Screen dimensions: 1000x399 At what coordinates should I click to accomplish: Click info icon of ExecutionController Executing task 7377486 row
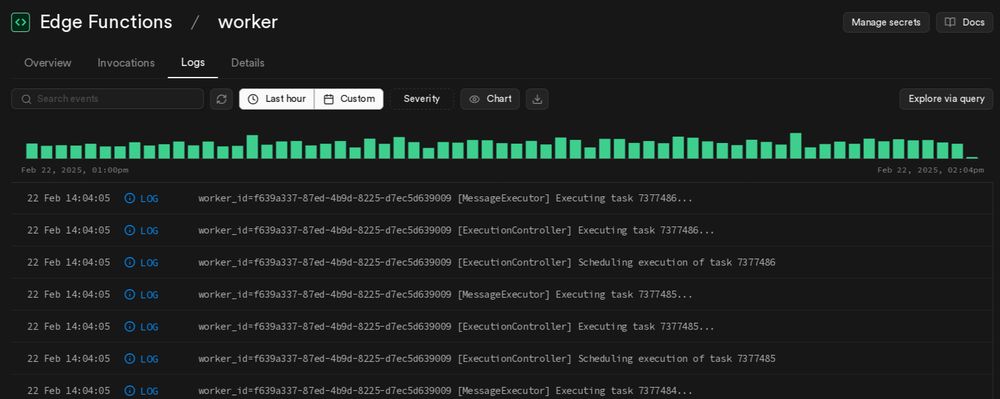(x=129, y=230)
